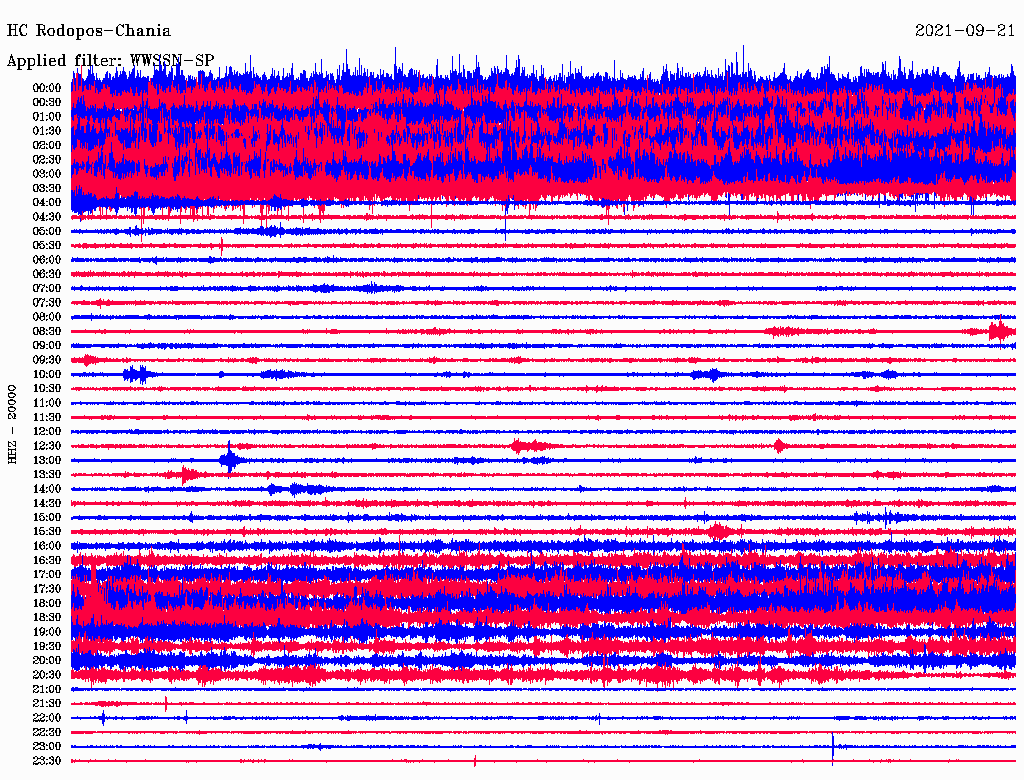Select the 18:00 time label

tap(47, 603)
